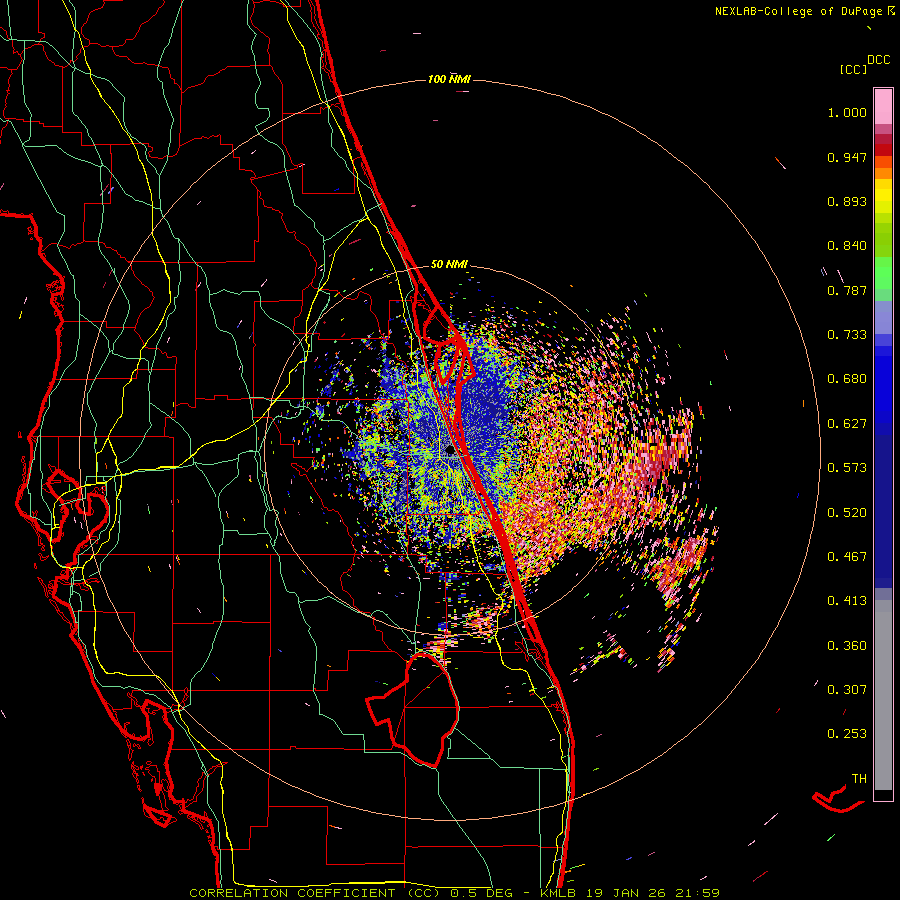Click the 1.000 value on the color scale
This screenshot has height=900, width=900.
click(847, 112)
